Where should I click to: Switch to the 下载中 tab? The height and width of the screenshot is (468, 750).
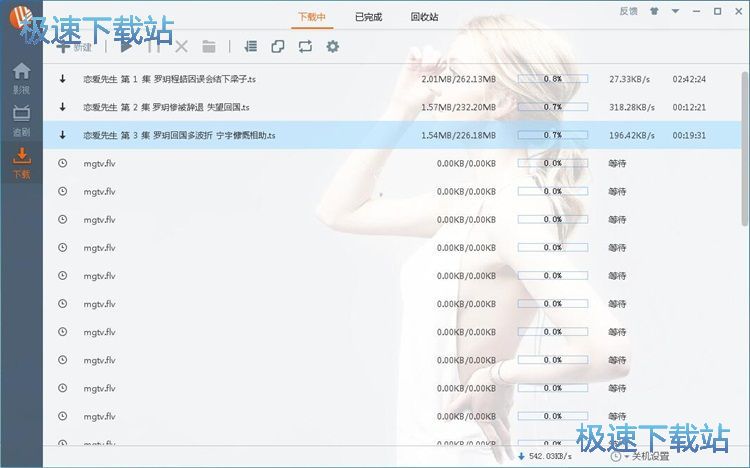pyautogui.click(x=312, y=17)
